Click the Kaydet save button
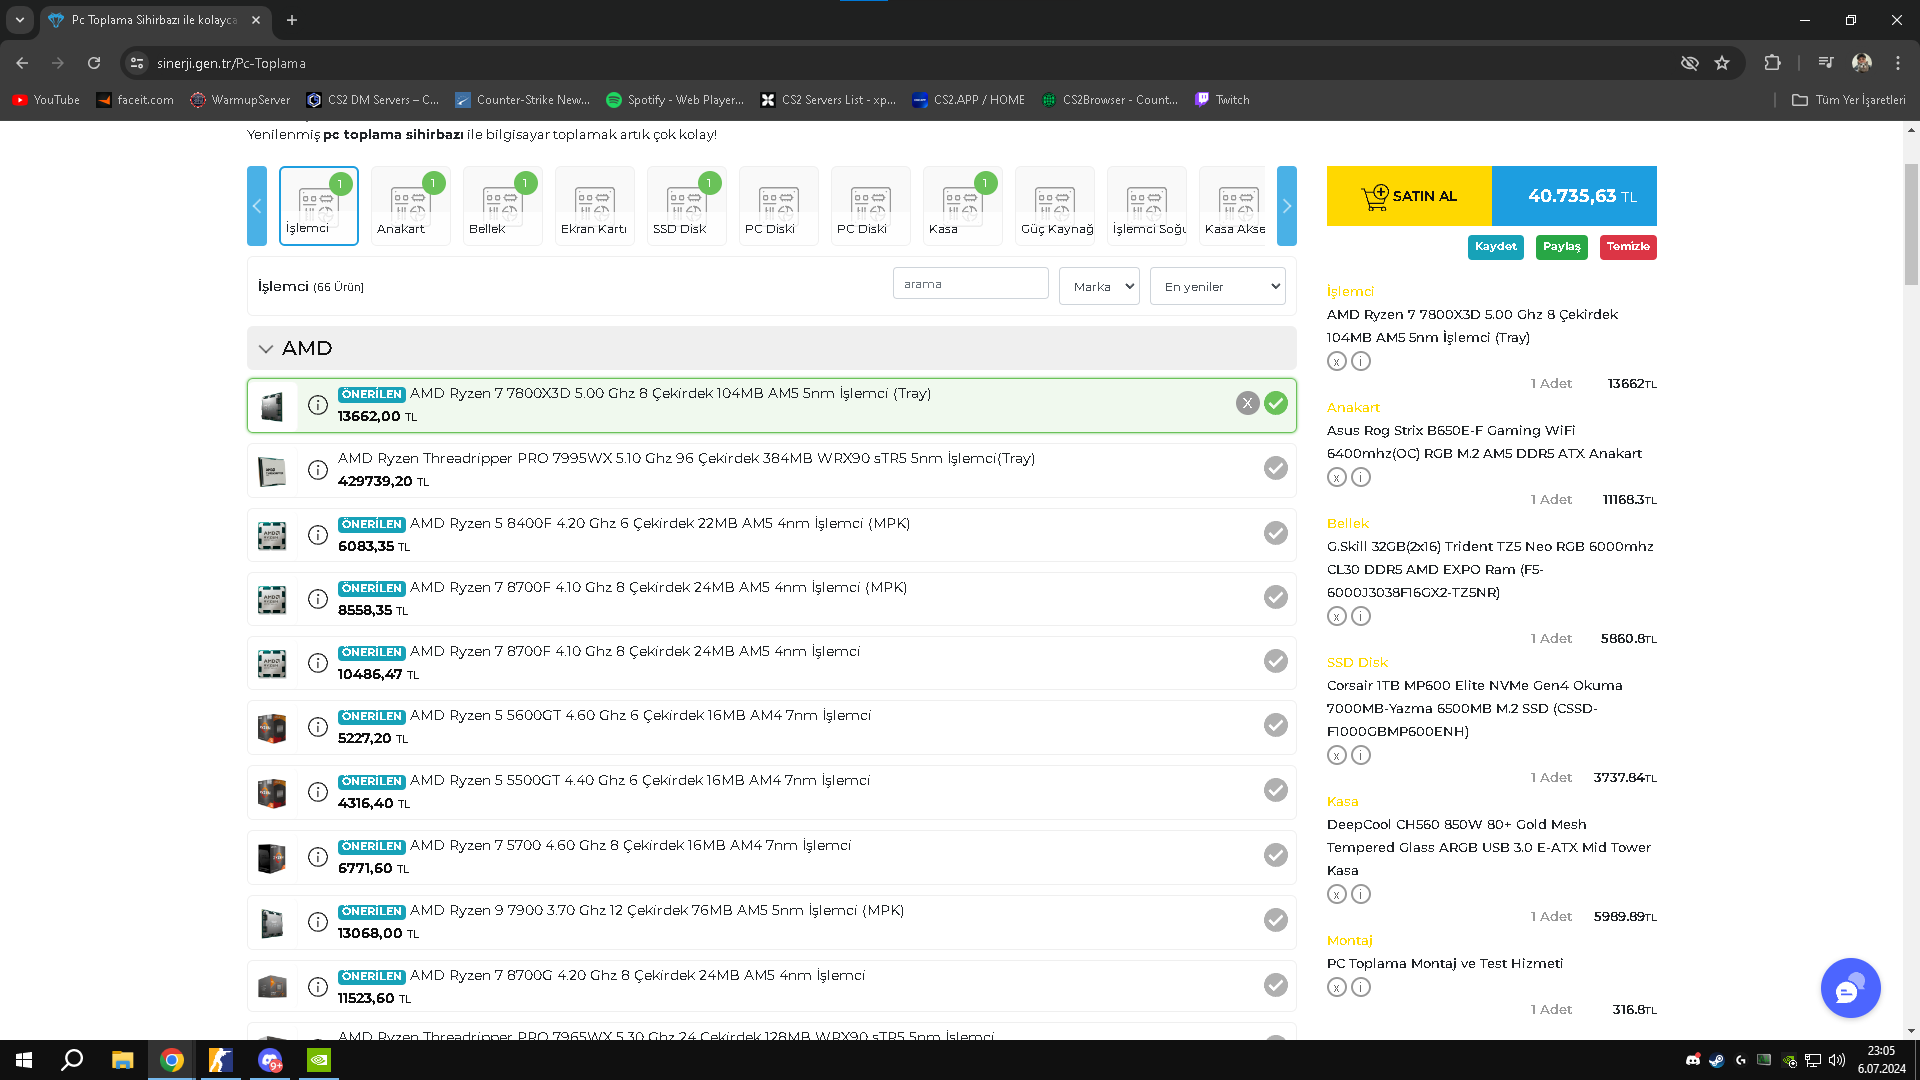Viewport: 1920px width, 1080px height. pyautogui.click(x=1495, y=247)
